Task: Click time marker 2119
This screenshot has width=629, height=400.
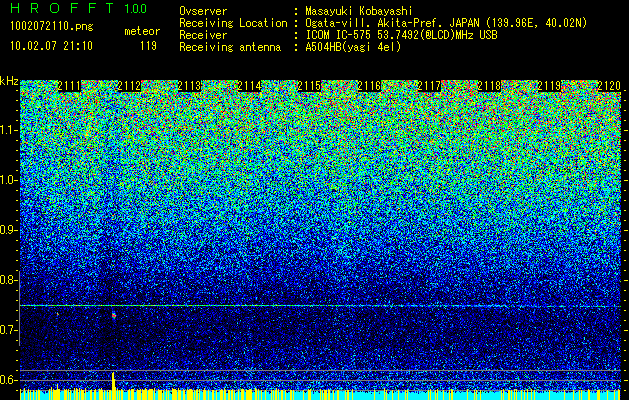Action: tap(549, 86)
